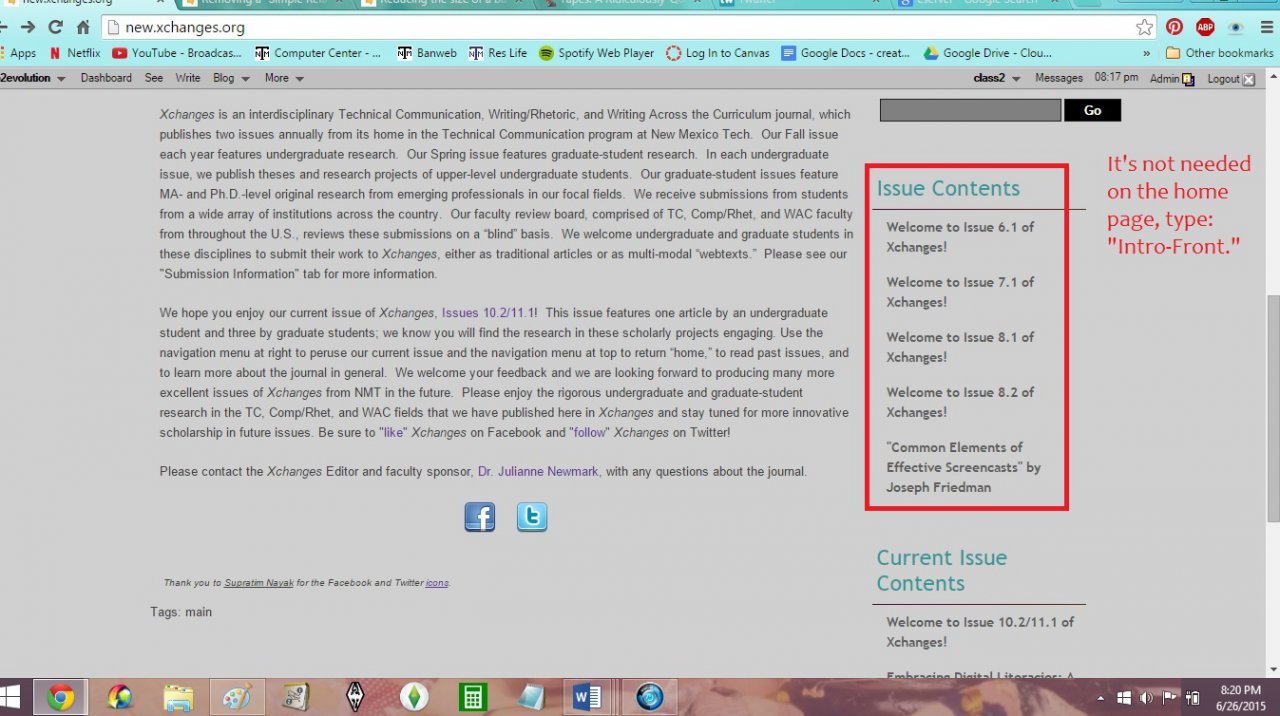The width and height of the screenshot is (1280, 716).
Task: Open Microsoft Word from the taskbar
Action: (588, 697)
